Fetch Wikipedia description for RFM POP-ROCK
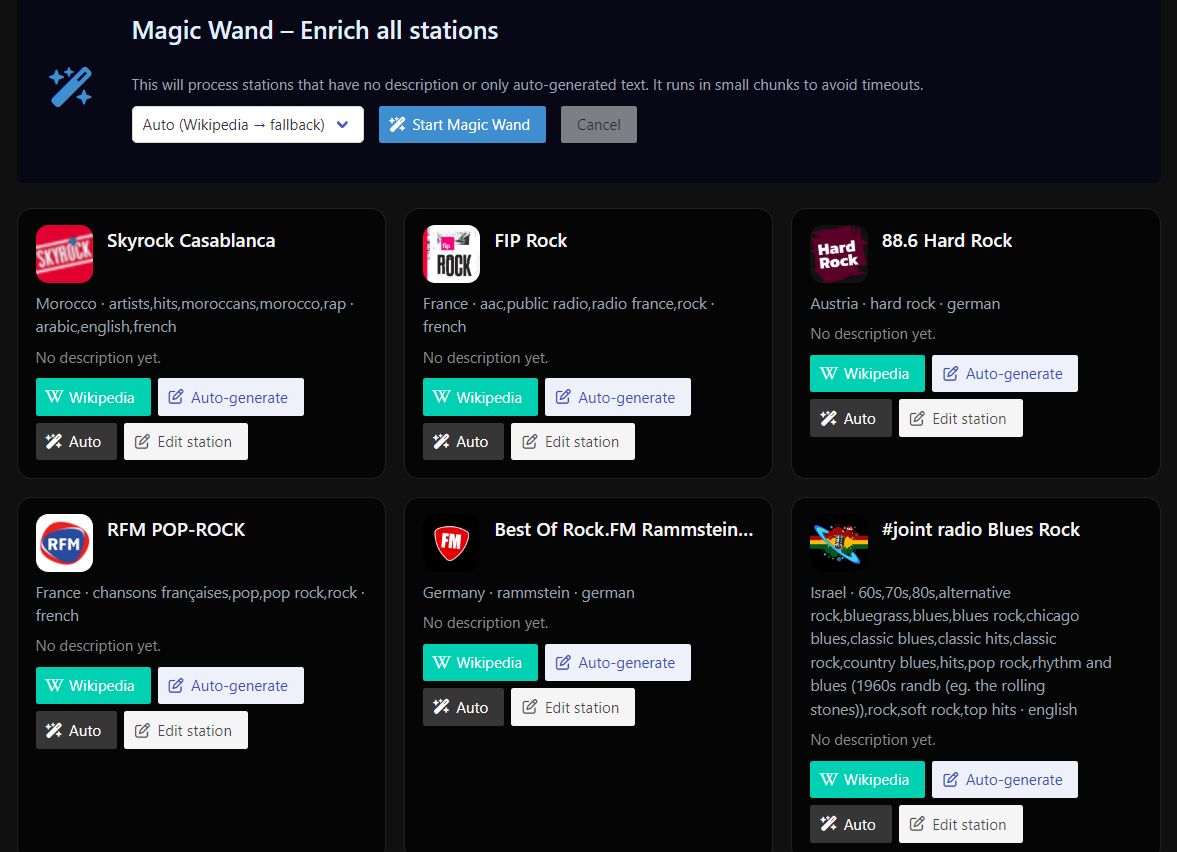 click(93, 685)
